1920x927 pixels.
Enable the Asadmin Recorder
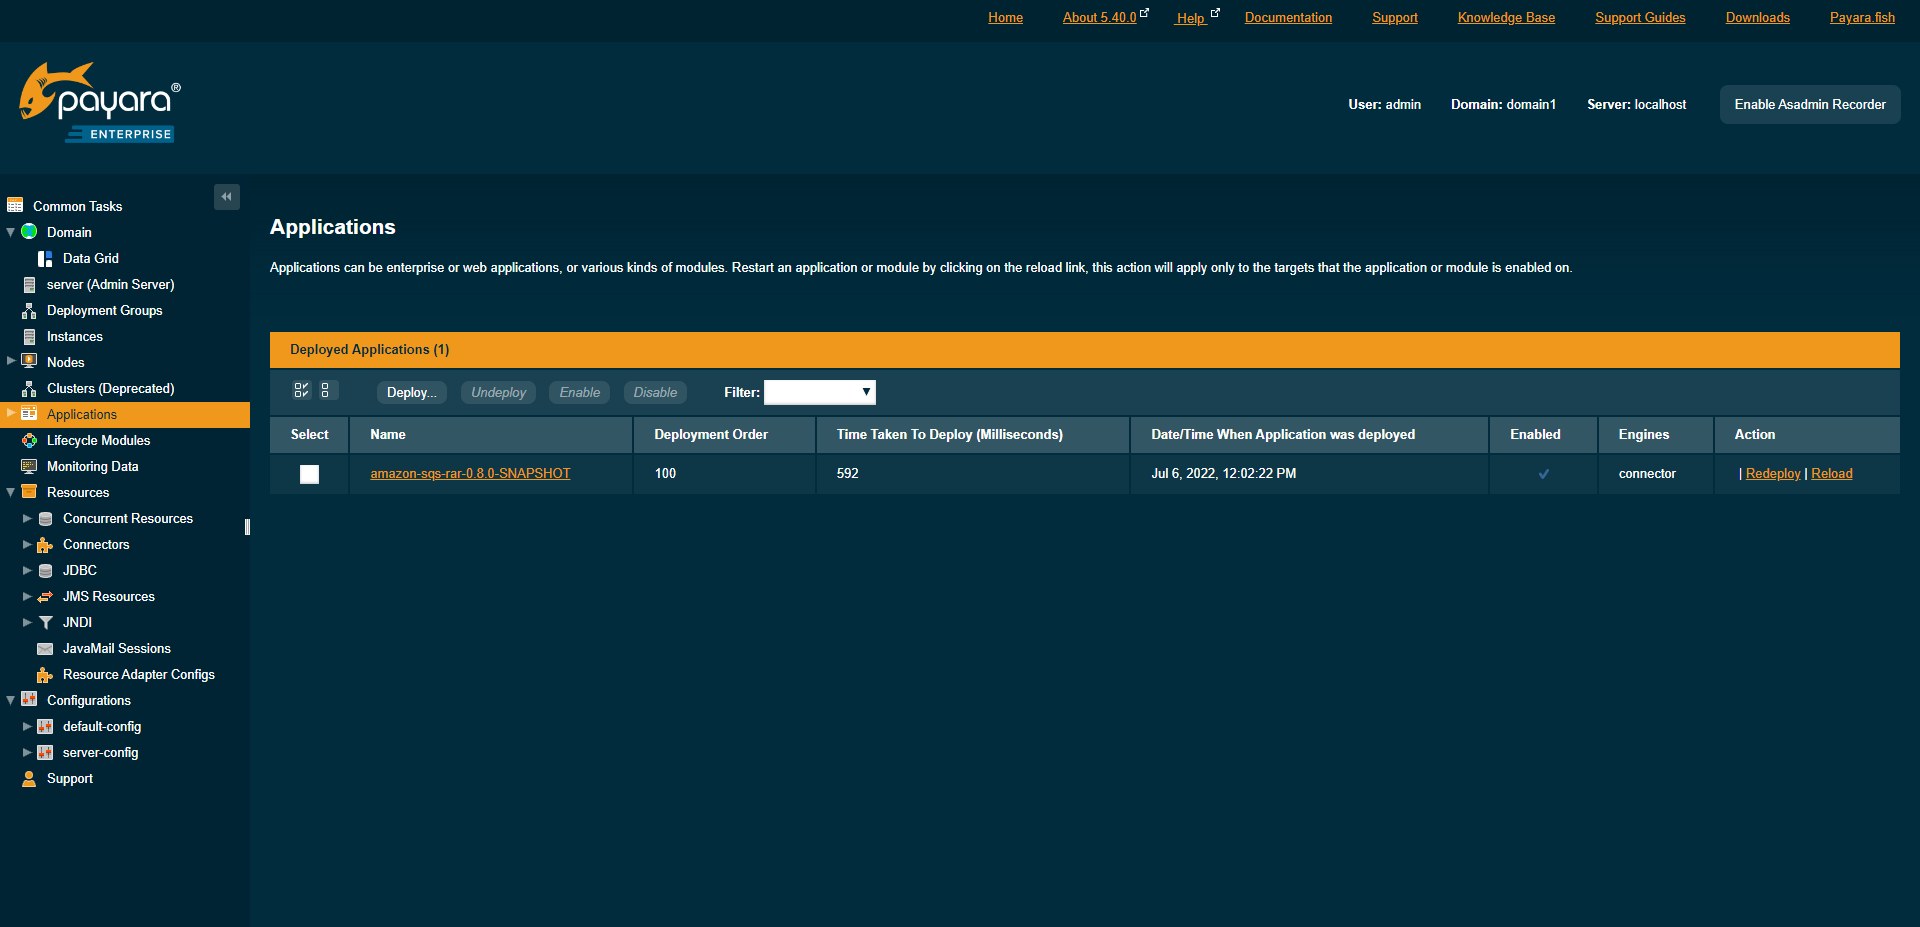[x=1809, y=104]
